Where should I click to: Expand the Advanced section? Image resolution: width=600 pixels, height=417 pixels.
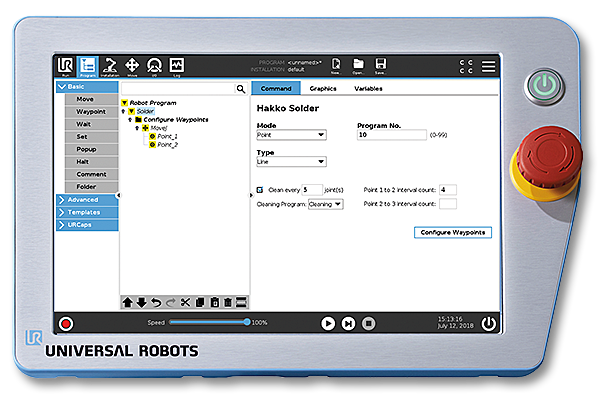pos(87,200)
